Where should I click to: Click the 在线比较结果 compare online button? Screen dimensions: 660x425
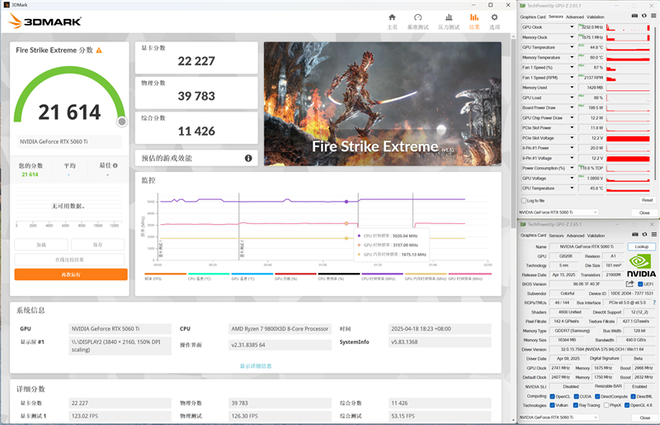[x=69, y=259]
